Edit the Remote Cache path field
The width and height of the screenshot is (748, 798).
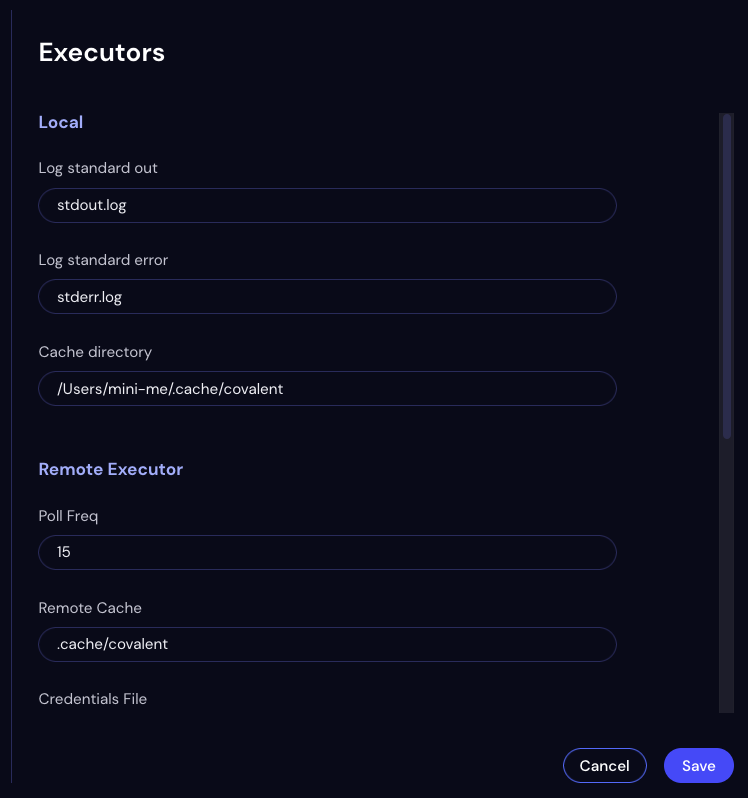(x=328, y=644)
